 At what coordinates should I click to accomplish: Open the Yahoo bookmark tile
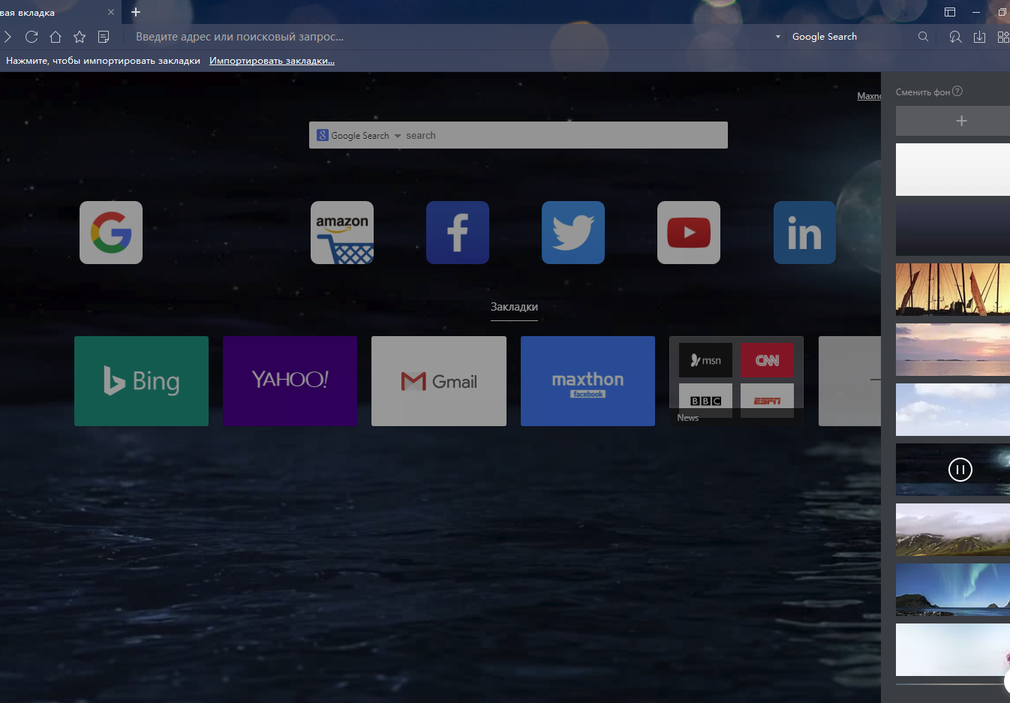[x=290, y=381]
